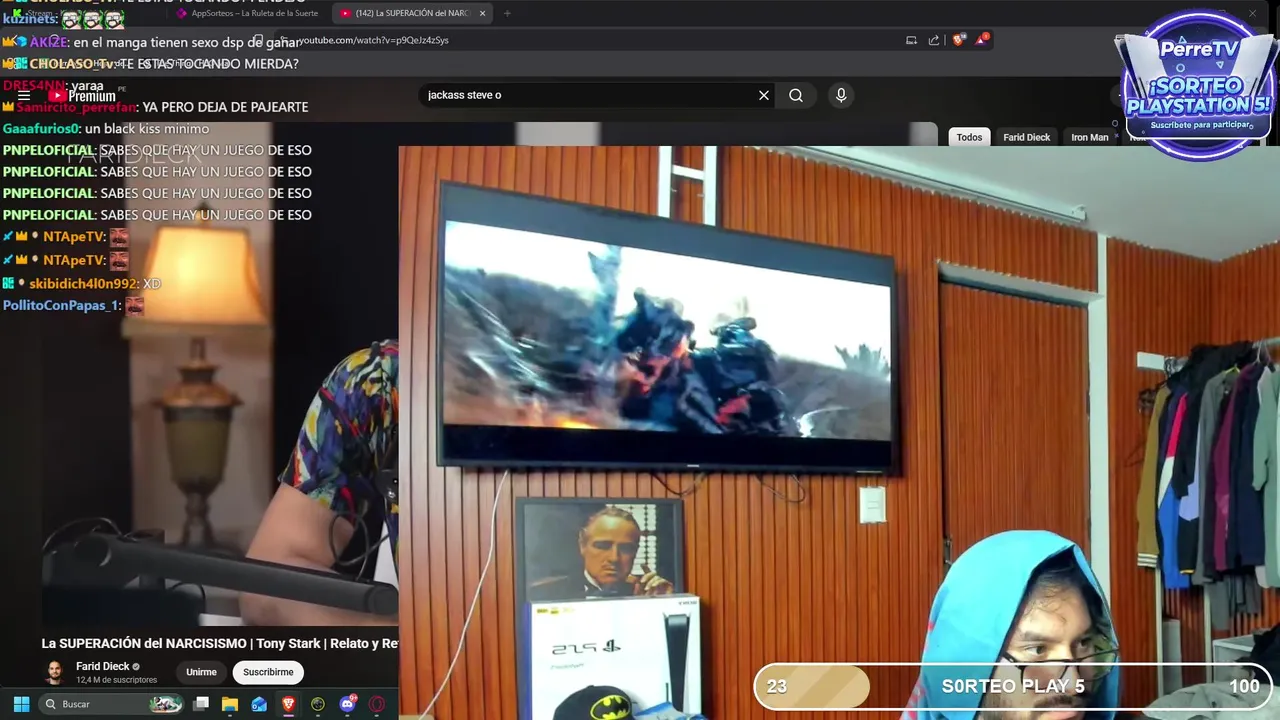The image size is (1280, 720).
Task: Go to YouTube Premium home logo
Action: click(x=84, y=96)
